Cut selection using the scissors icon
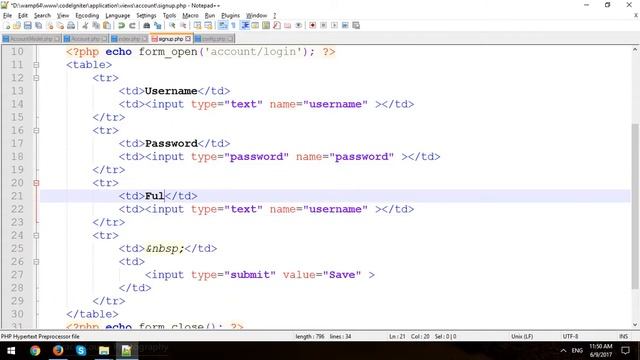 [85, 25]
